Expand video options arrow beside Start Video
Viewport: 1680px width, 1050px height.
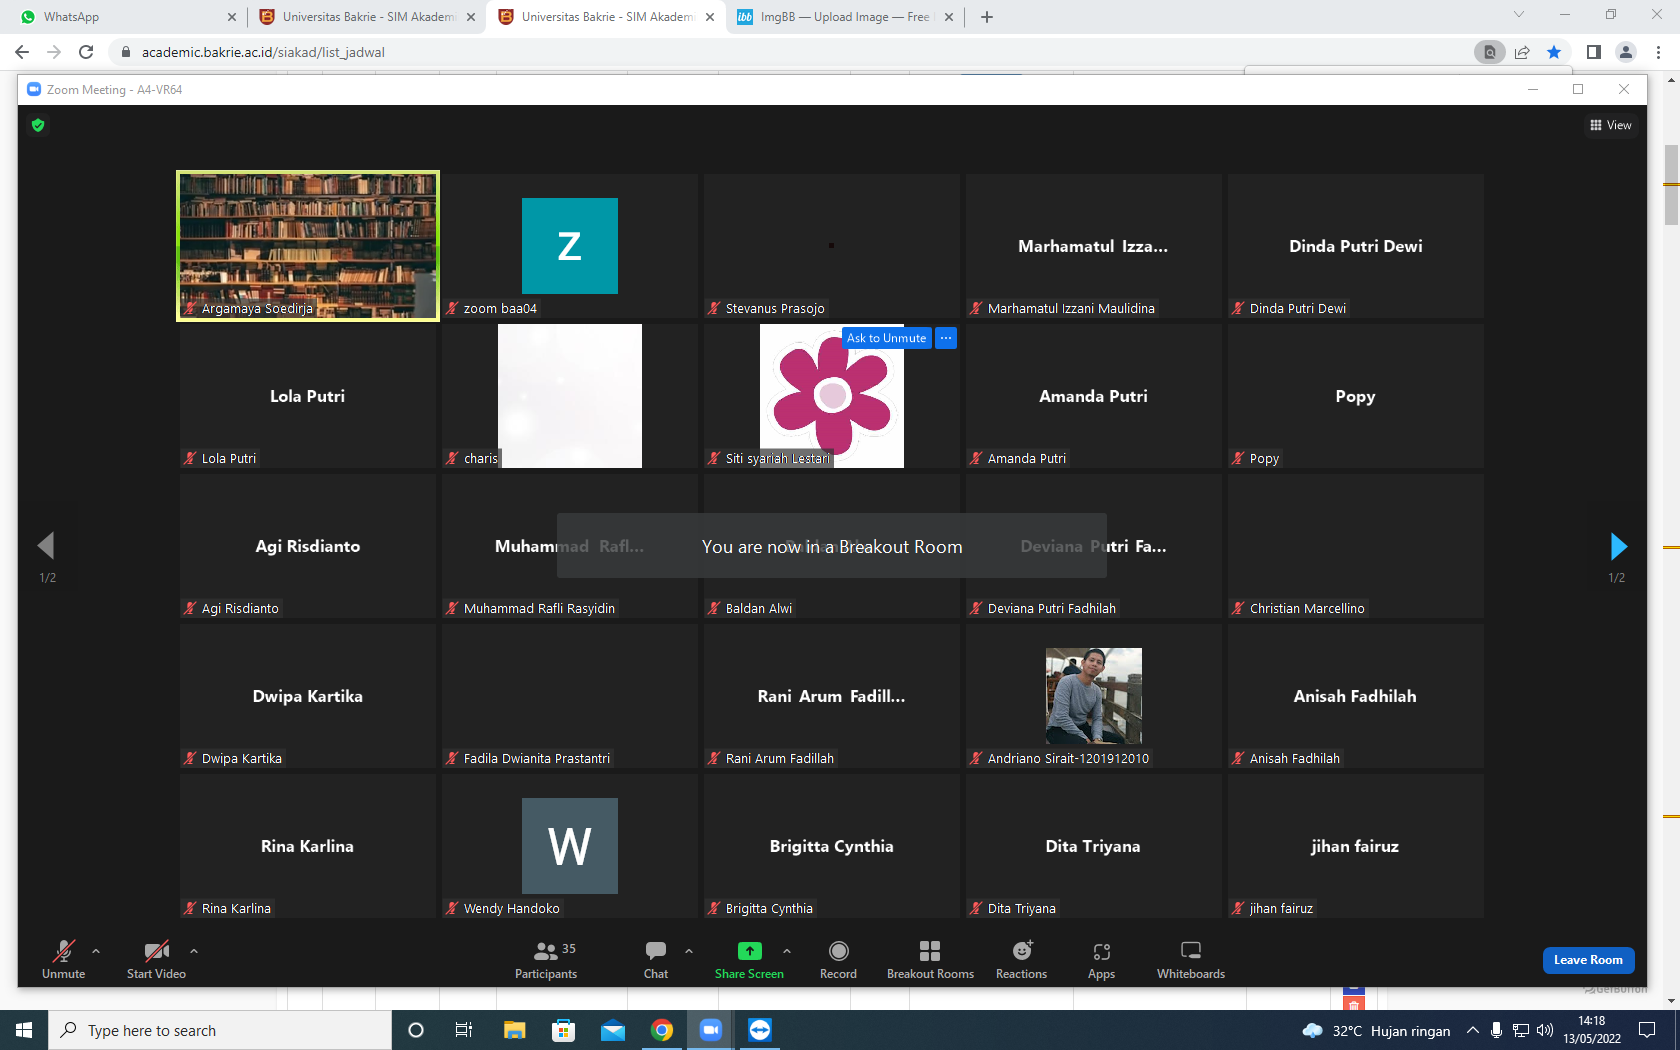(x=194, y=951)
